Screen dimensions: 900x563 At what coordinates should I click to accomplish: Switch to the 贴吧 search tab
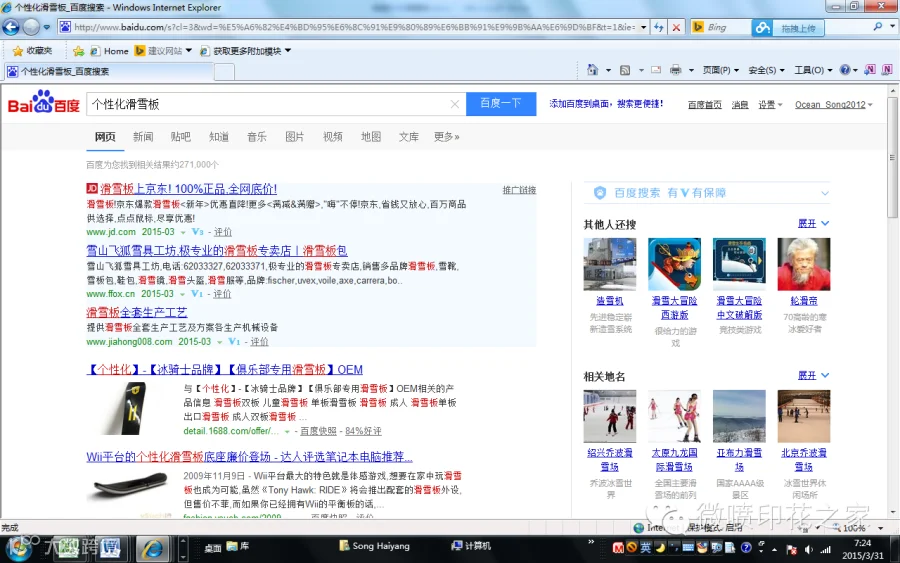[180, 137]
